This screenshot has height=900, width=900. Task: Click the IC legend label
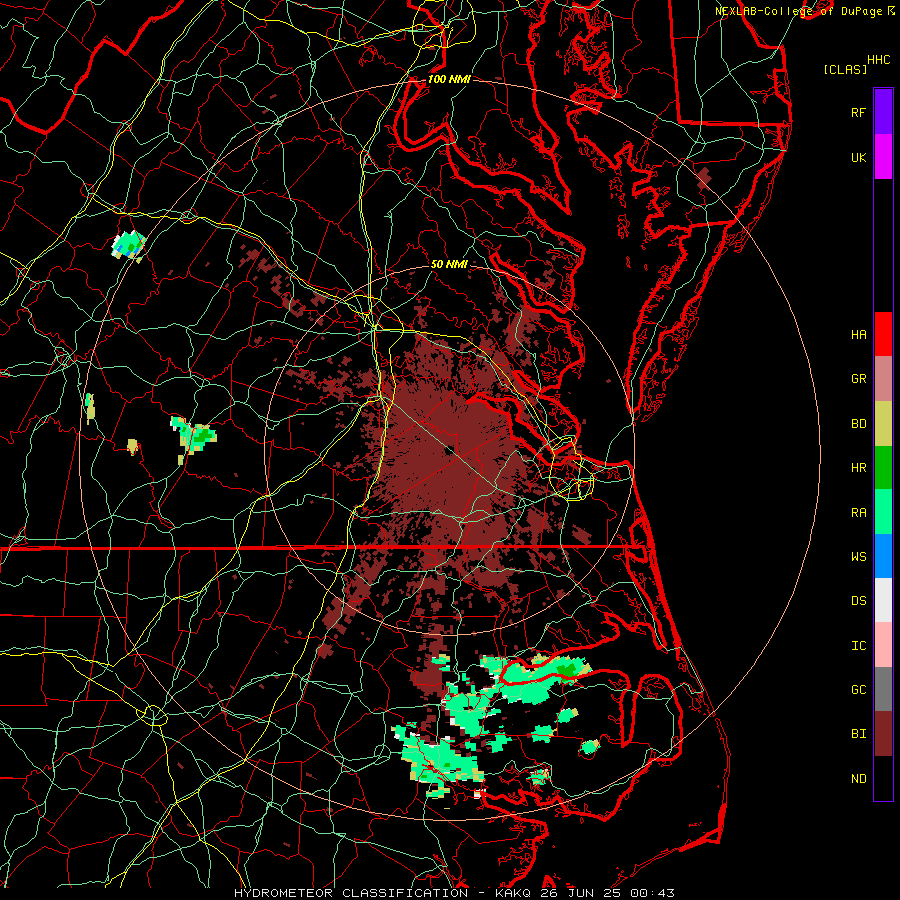tap(858, 646)
